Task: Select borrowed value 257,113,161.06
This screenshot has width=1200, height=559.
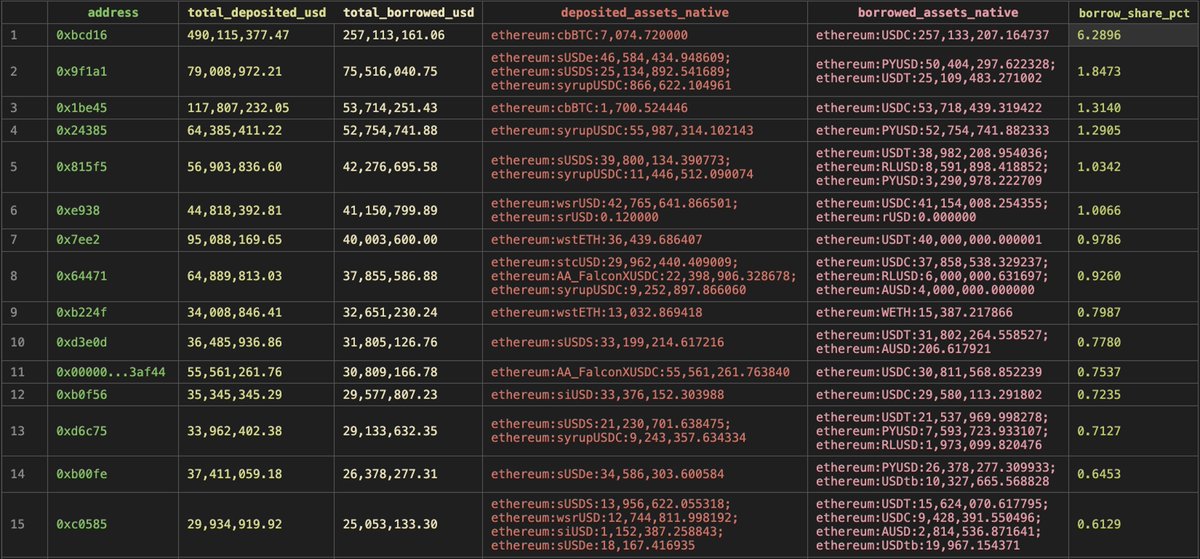Action: pos(394,34)
